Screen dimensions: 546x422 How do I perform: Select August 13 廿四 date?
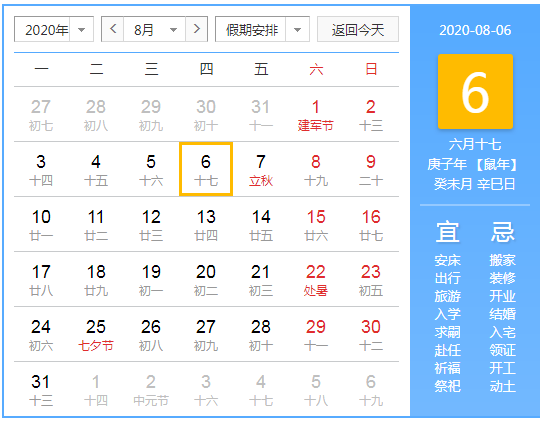[x=206, y=225]
